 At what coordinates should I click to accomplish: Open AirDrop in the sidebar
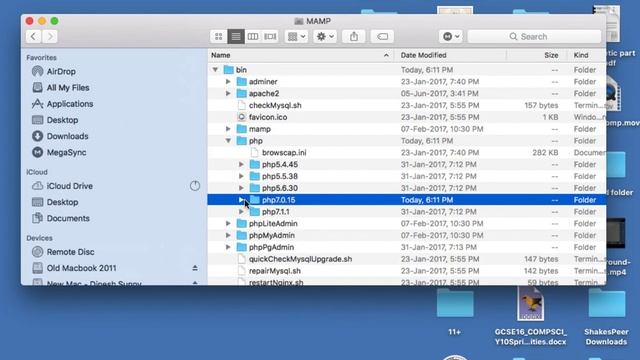61,71
